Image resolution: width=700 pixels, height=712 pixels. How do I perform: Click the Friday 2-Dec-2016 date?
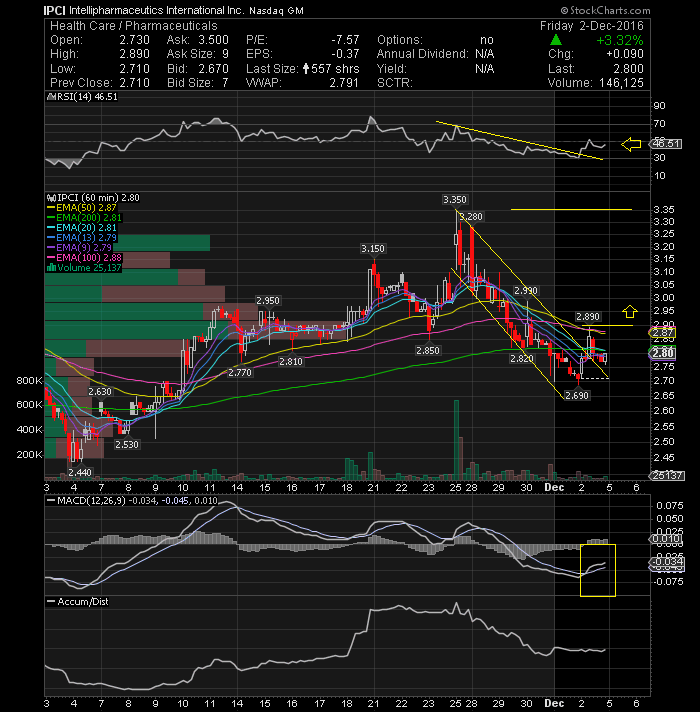point(592,26)
